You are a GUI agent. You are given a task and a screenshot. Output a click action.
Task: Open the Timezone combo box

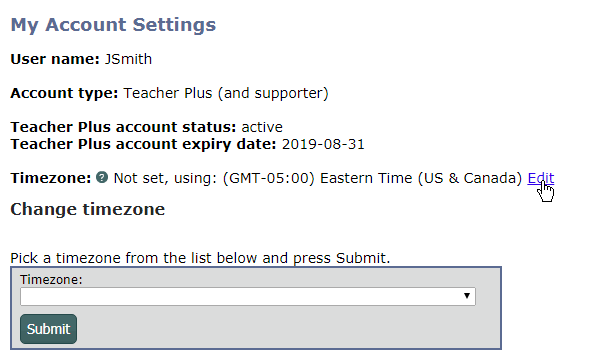click(248, 296)
